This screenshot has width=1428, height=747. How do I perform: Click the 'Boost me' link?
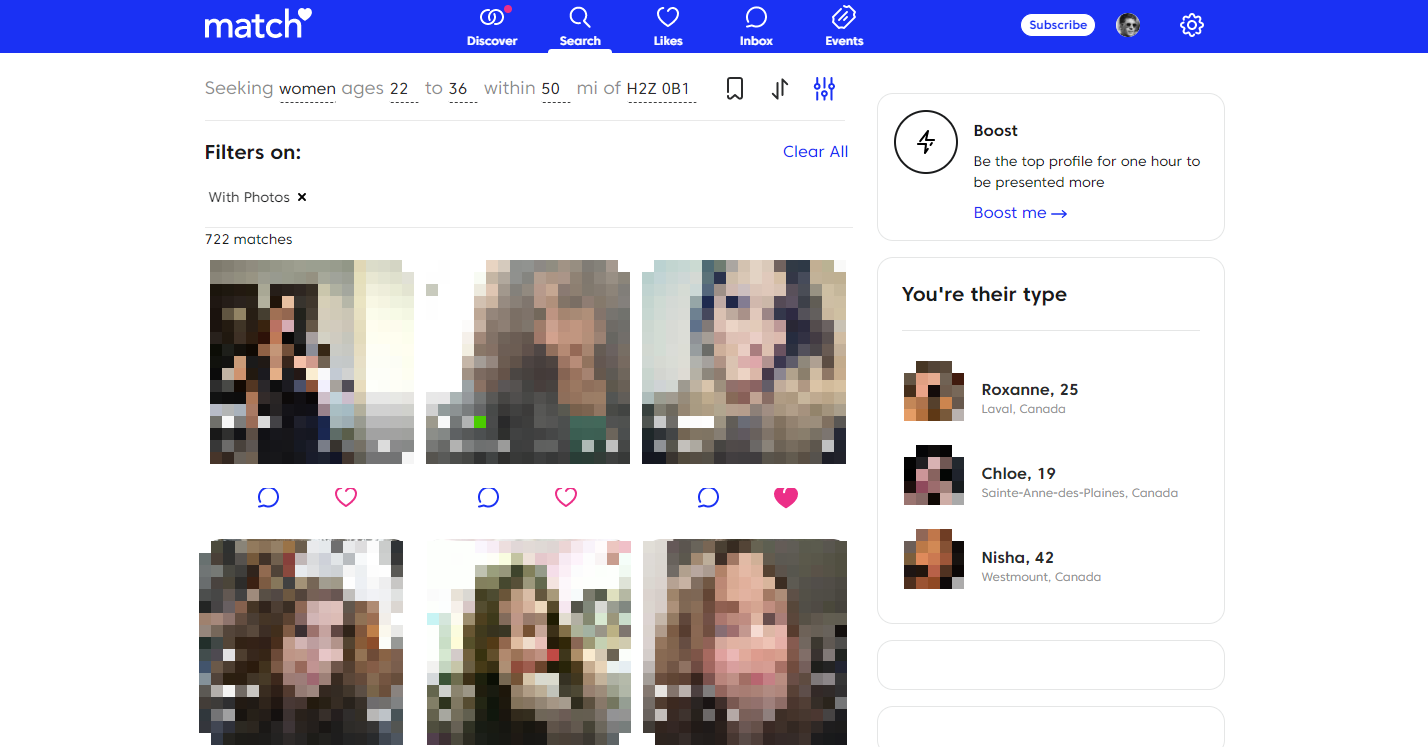point(1020,213)
